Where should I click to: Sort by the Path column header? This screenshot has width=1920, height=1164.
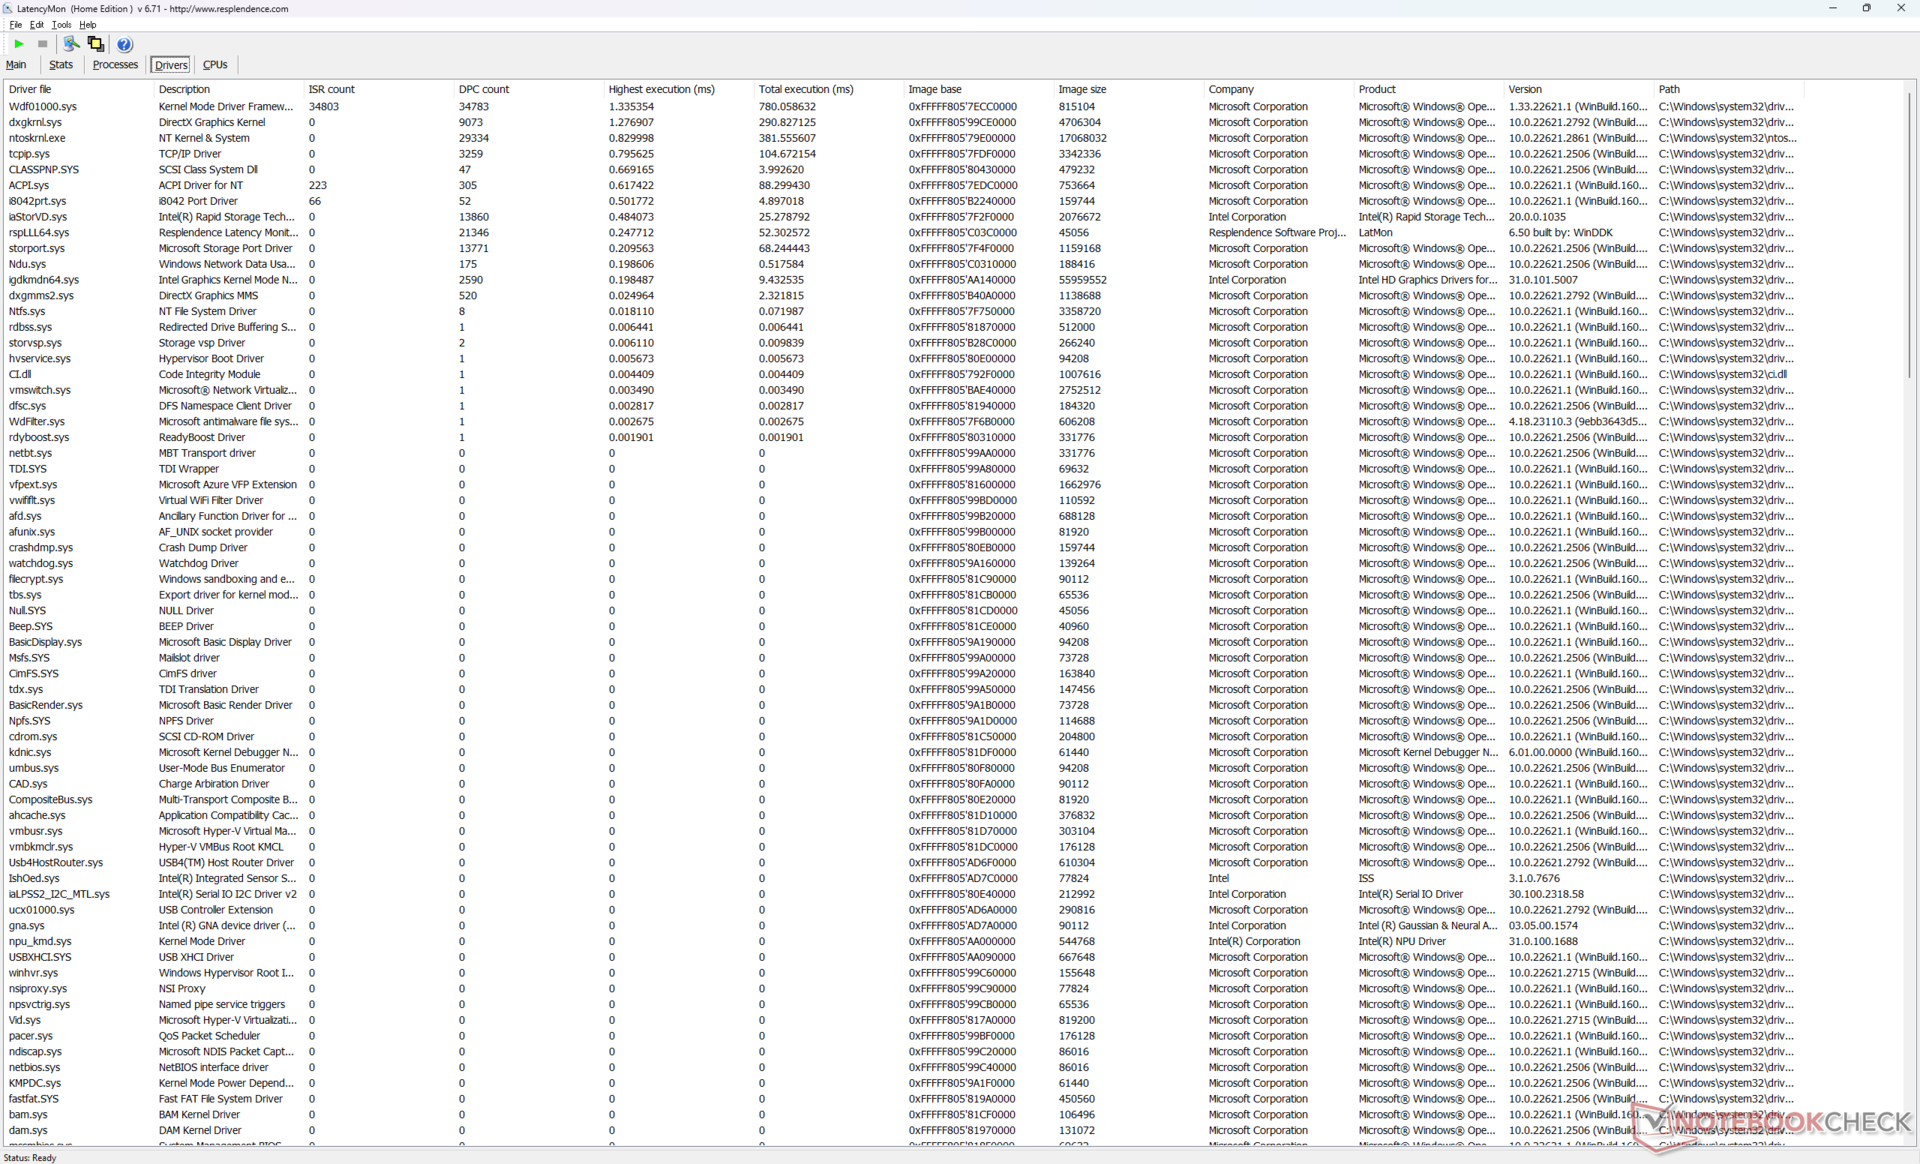click(x=1728, y=89)
